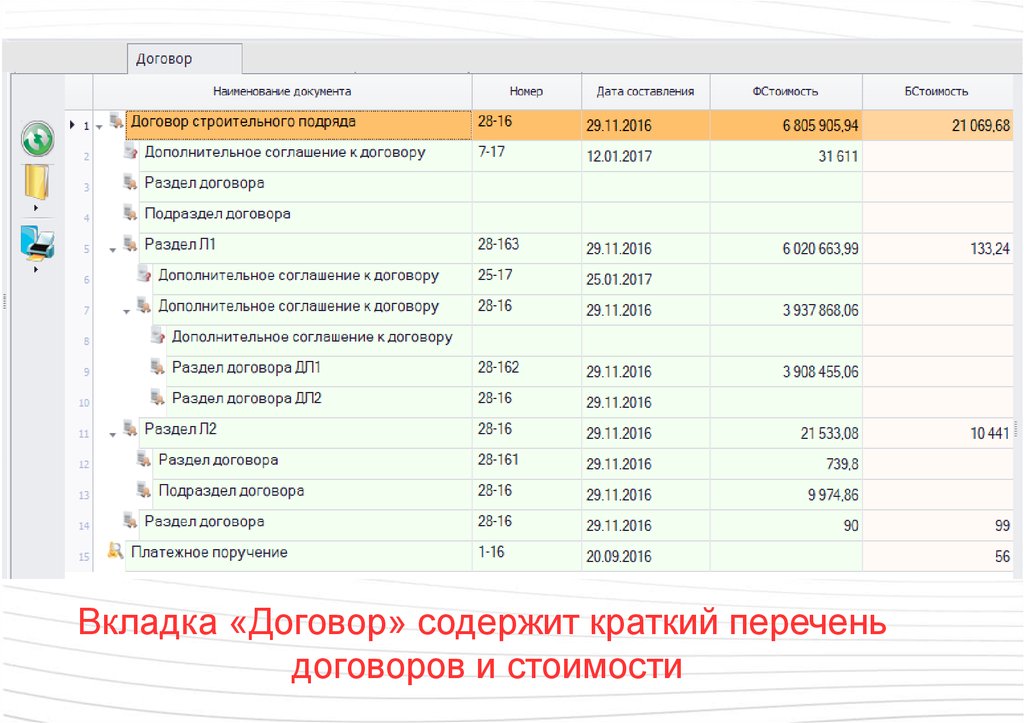Click the value 739,8
The width and height of the screenshot is (1024, 723).
pyautogui.click(x=842, y=464)
